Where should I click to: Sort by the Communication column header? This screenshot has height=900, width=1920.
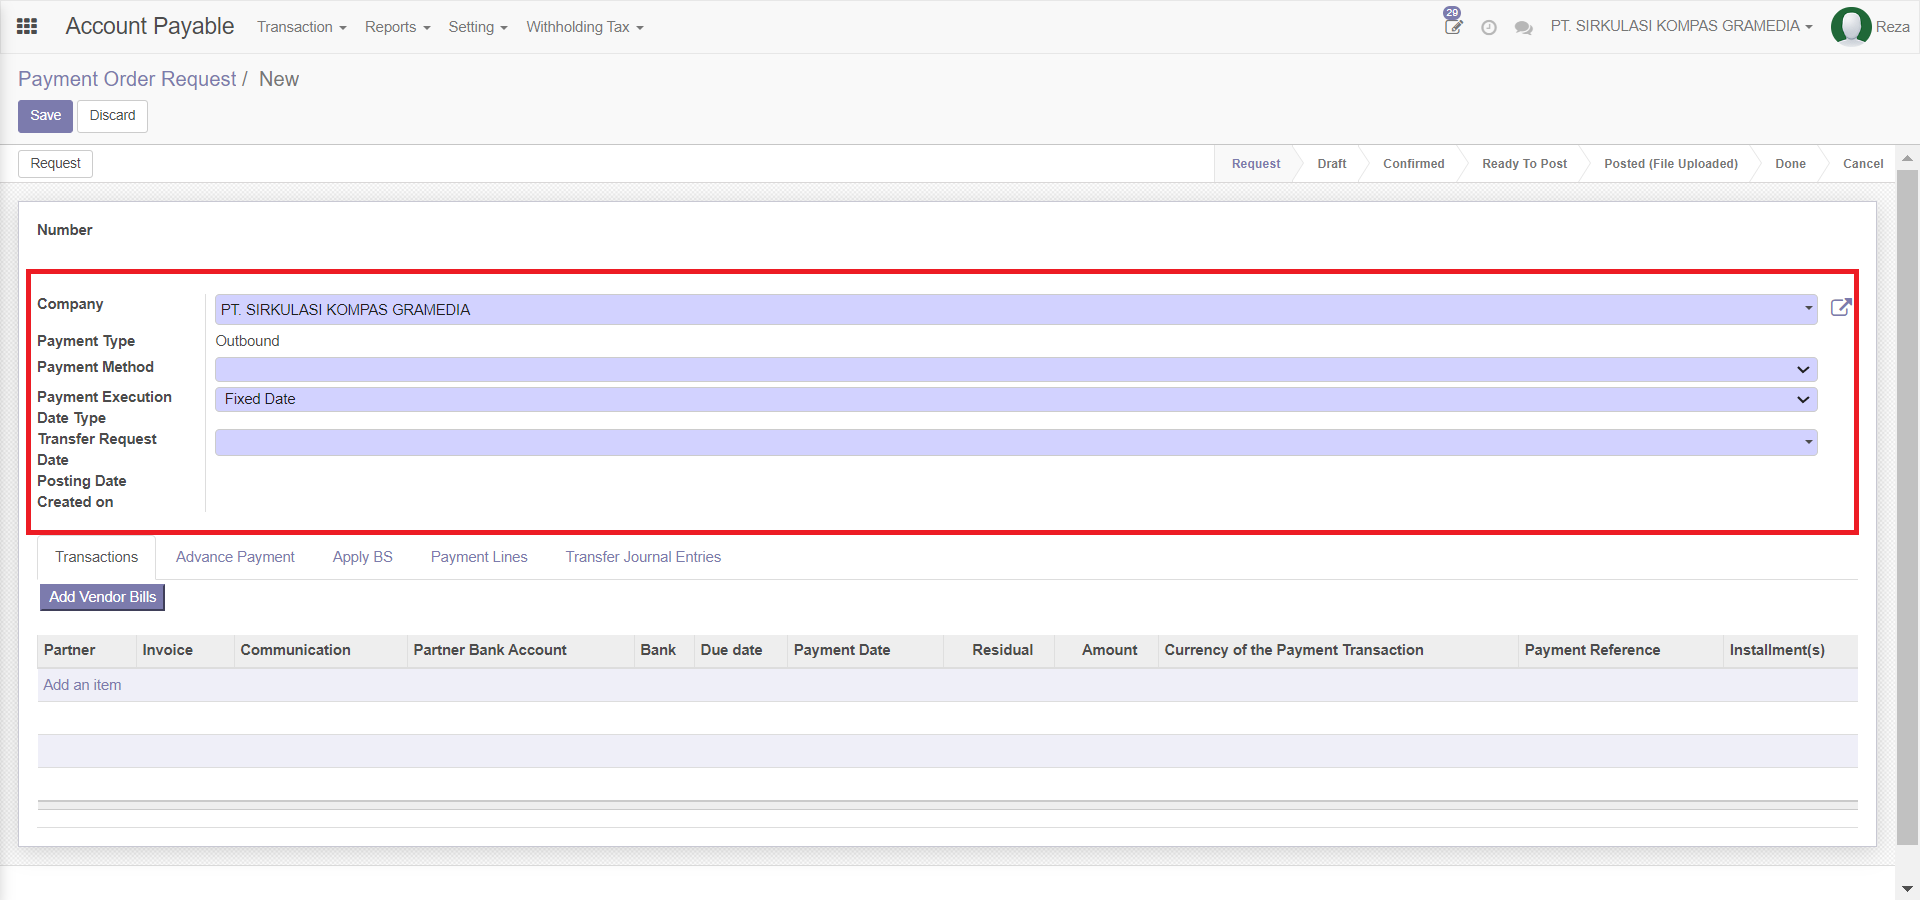click(320, 650)
